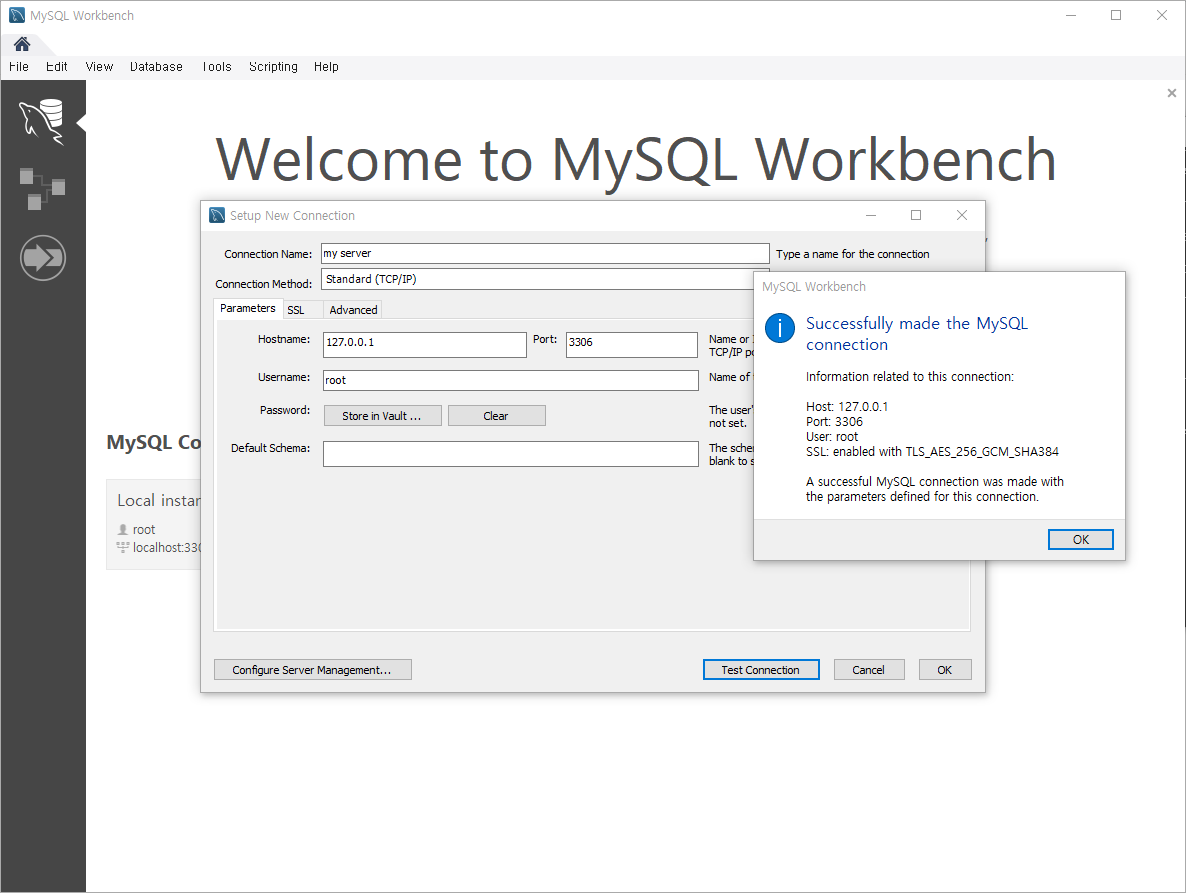Open the home tab icon

tap(21, 44)
